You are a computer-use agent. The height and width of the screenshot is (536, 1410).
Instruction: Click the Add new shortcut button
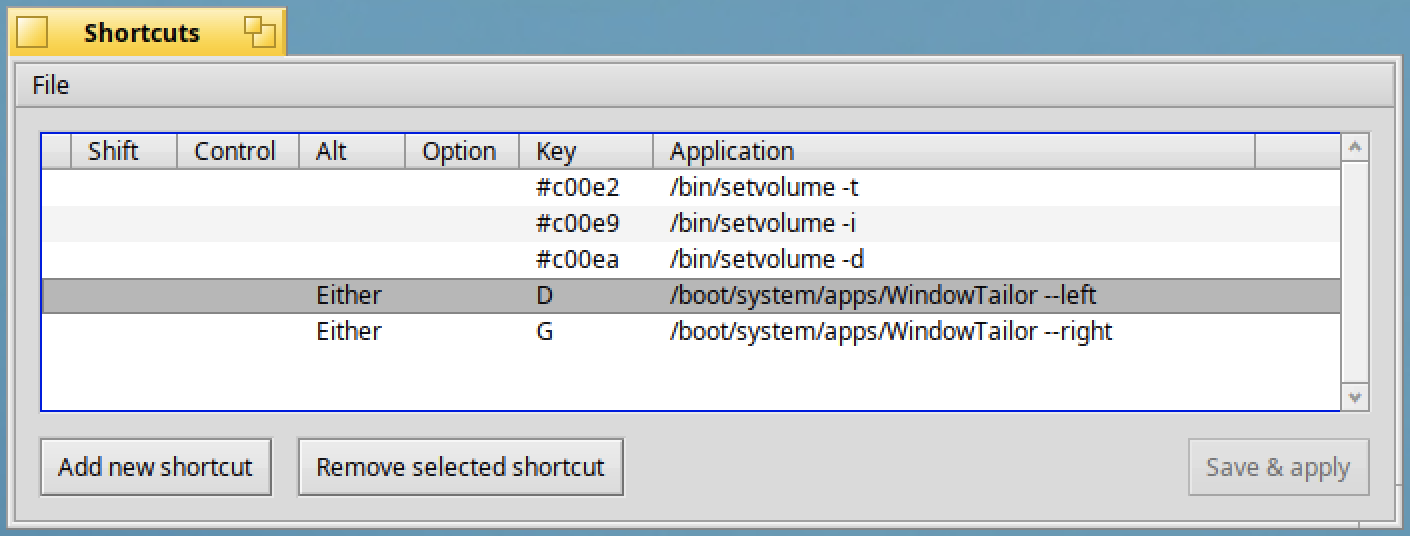click(156, 467)
